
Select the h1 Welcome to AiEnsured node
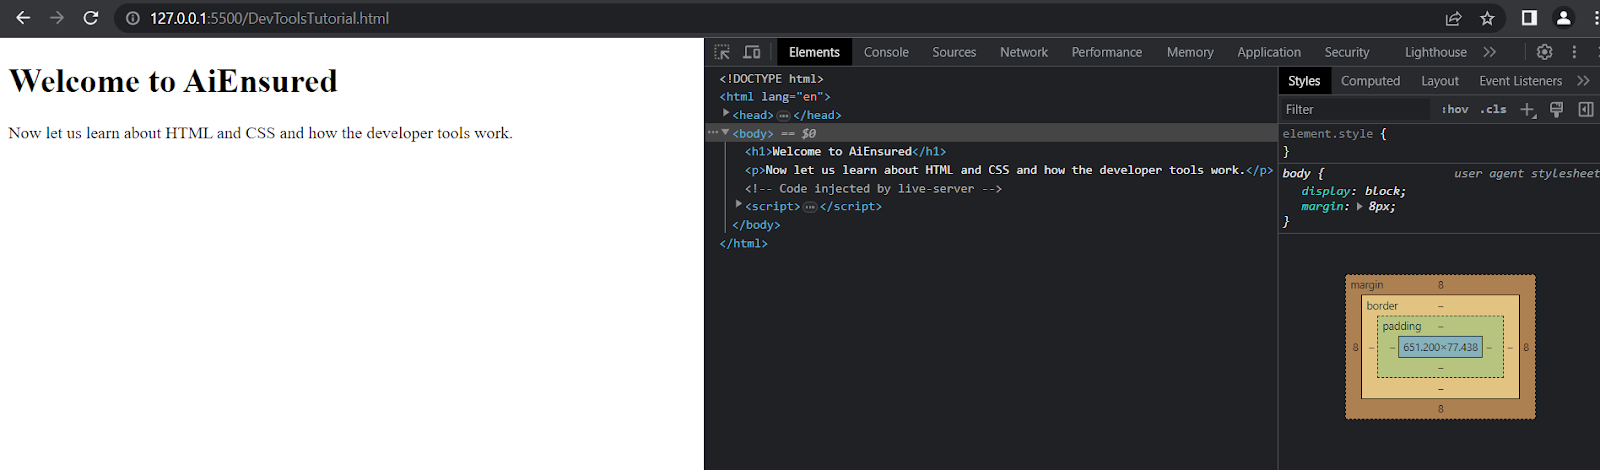(x=845, y=152)
